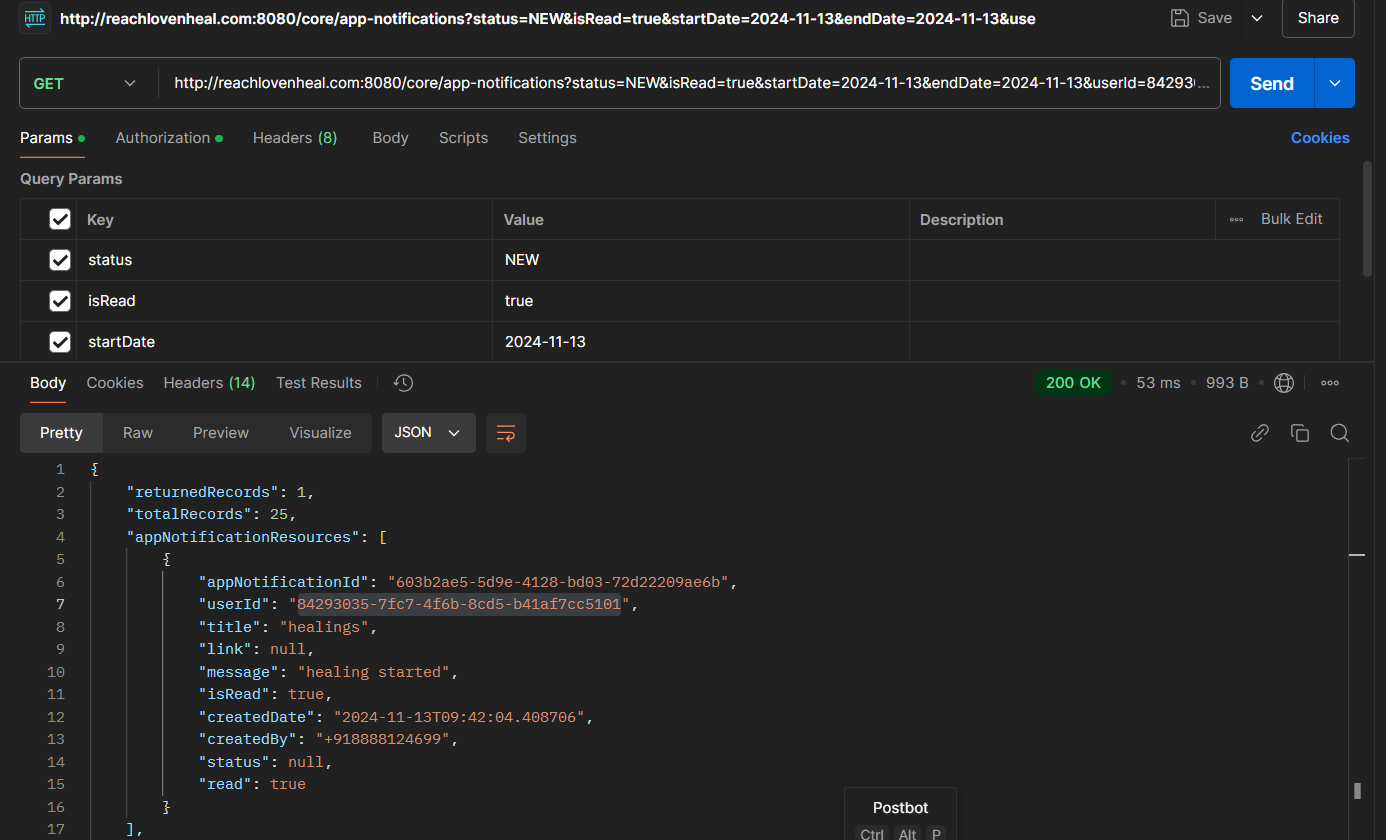Click the "returnedRecords" key in the response

203,492
